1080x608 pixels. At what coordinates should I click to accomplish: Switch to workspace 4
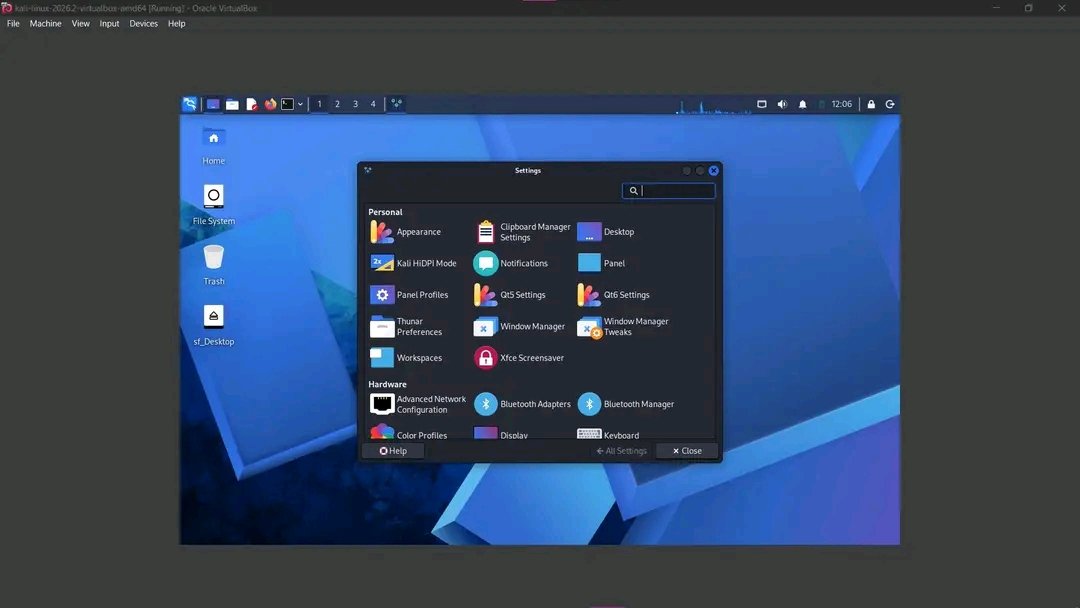pos(373,104)
